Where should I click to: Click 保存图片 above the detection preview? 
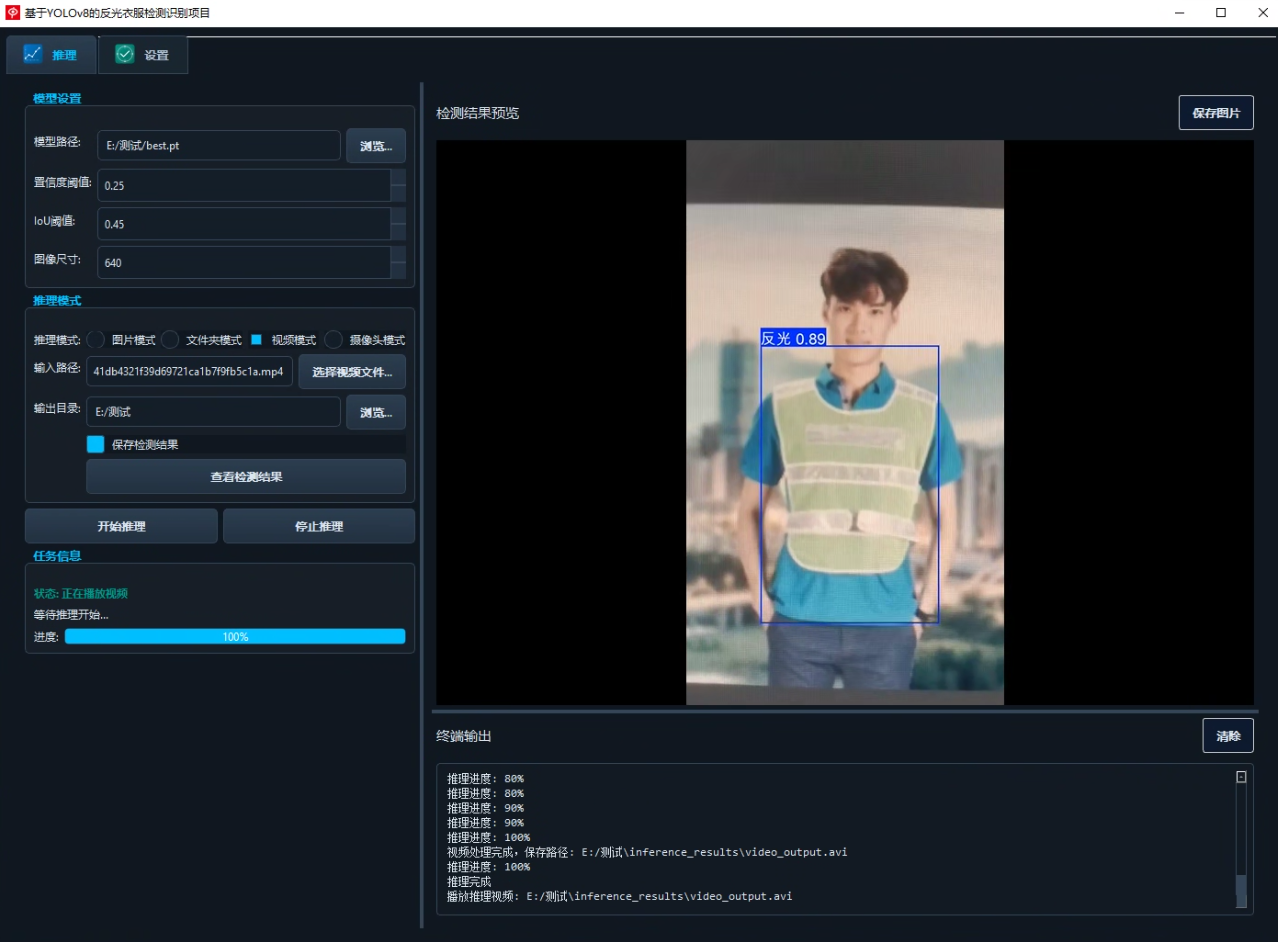1216,113
